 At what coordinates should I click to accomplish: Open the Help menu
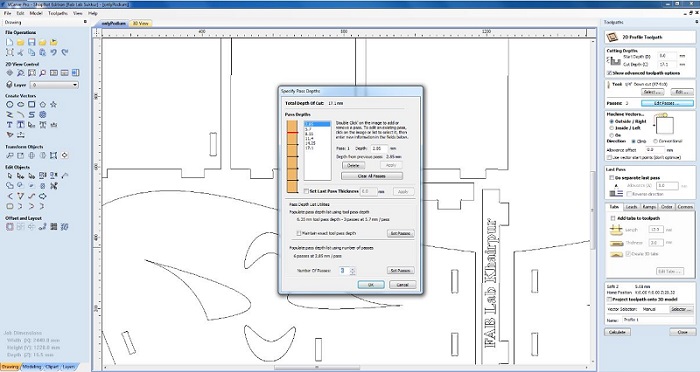pos(92,13)
